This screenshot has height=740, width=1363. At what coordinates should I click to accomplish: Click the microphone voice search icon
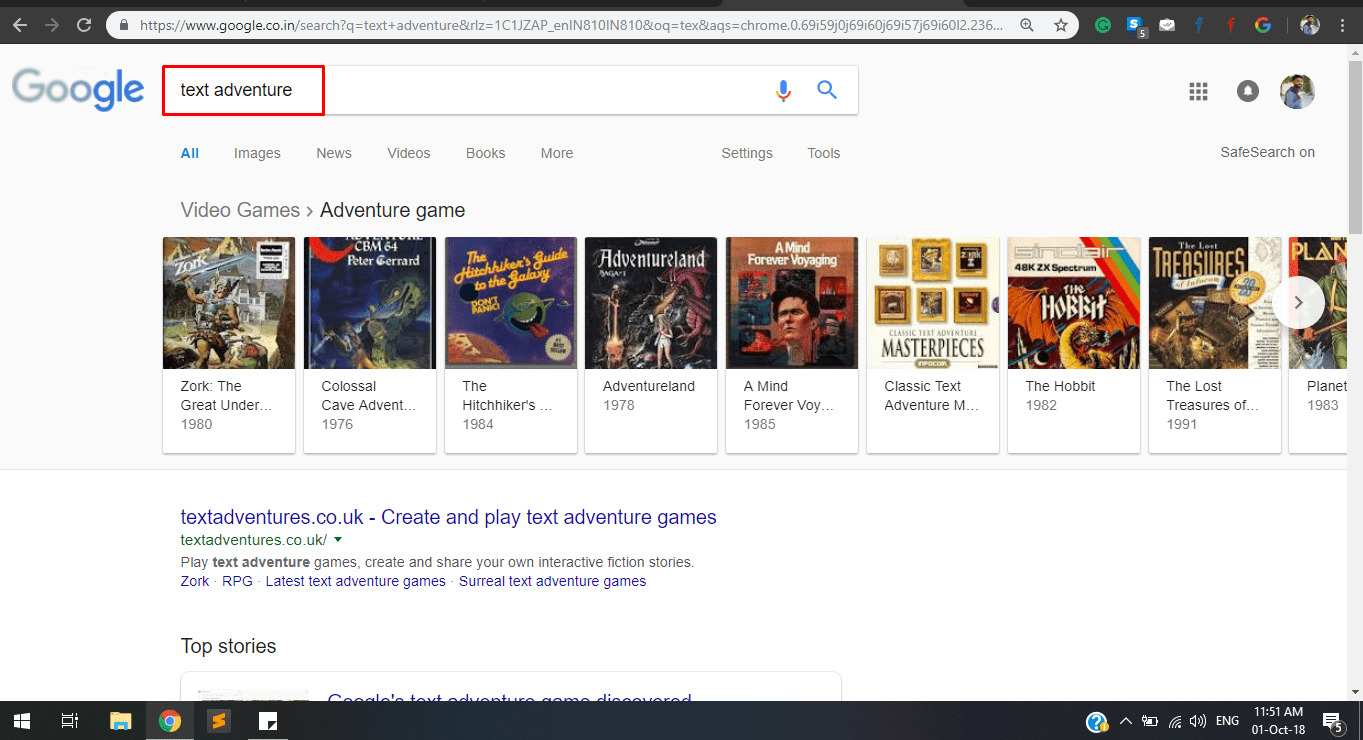783,91
